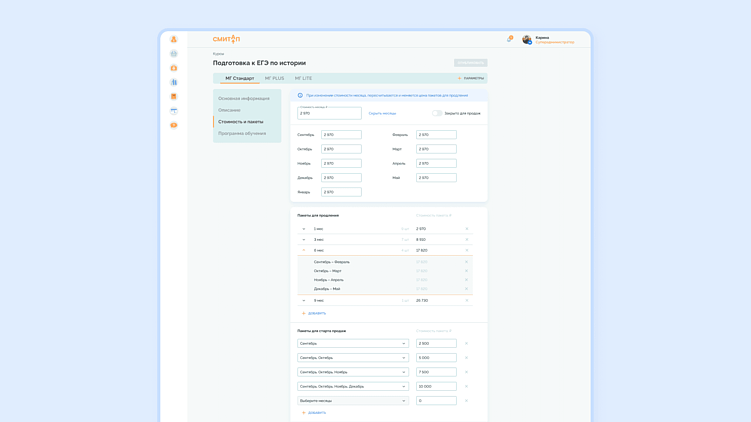
Task: Open the calendar icon in the sidebar
Action: point(174,111)
